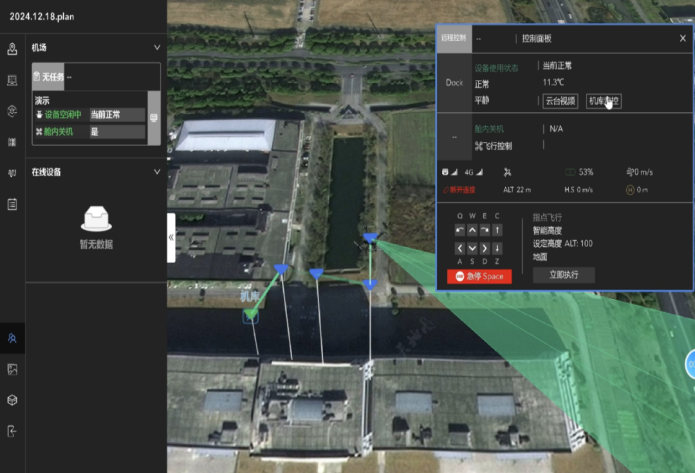Collapse the 在线设备 section chevron
Screen dimensions: 695x473
(157, 172)
